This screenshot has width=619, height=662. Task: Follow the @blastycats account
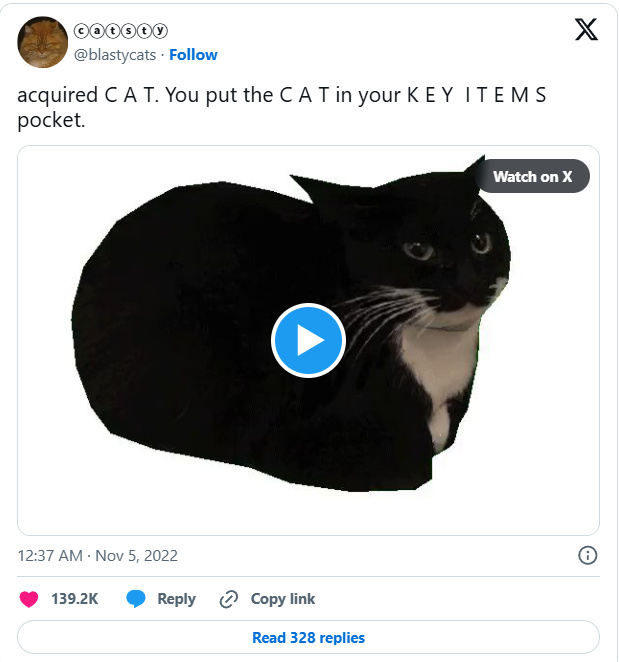pos(193,55)
